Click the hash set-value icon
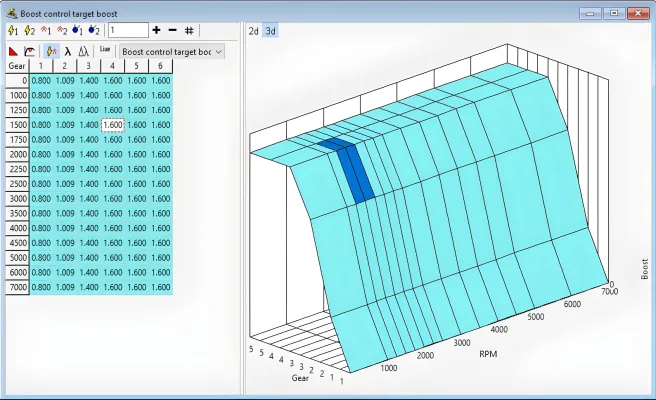This screenshot has height=400, width=656. pos(189,31)
